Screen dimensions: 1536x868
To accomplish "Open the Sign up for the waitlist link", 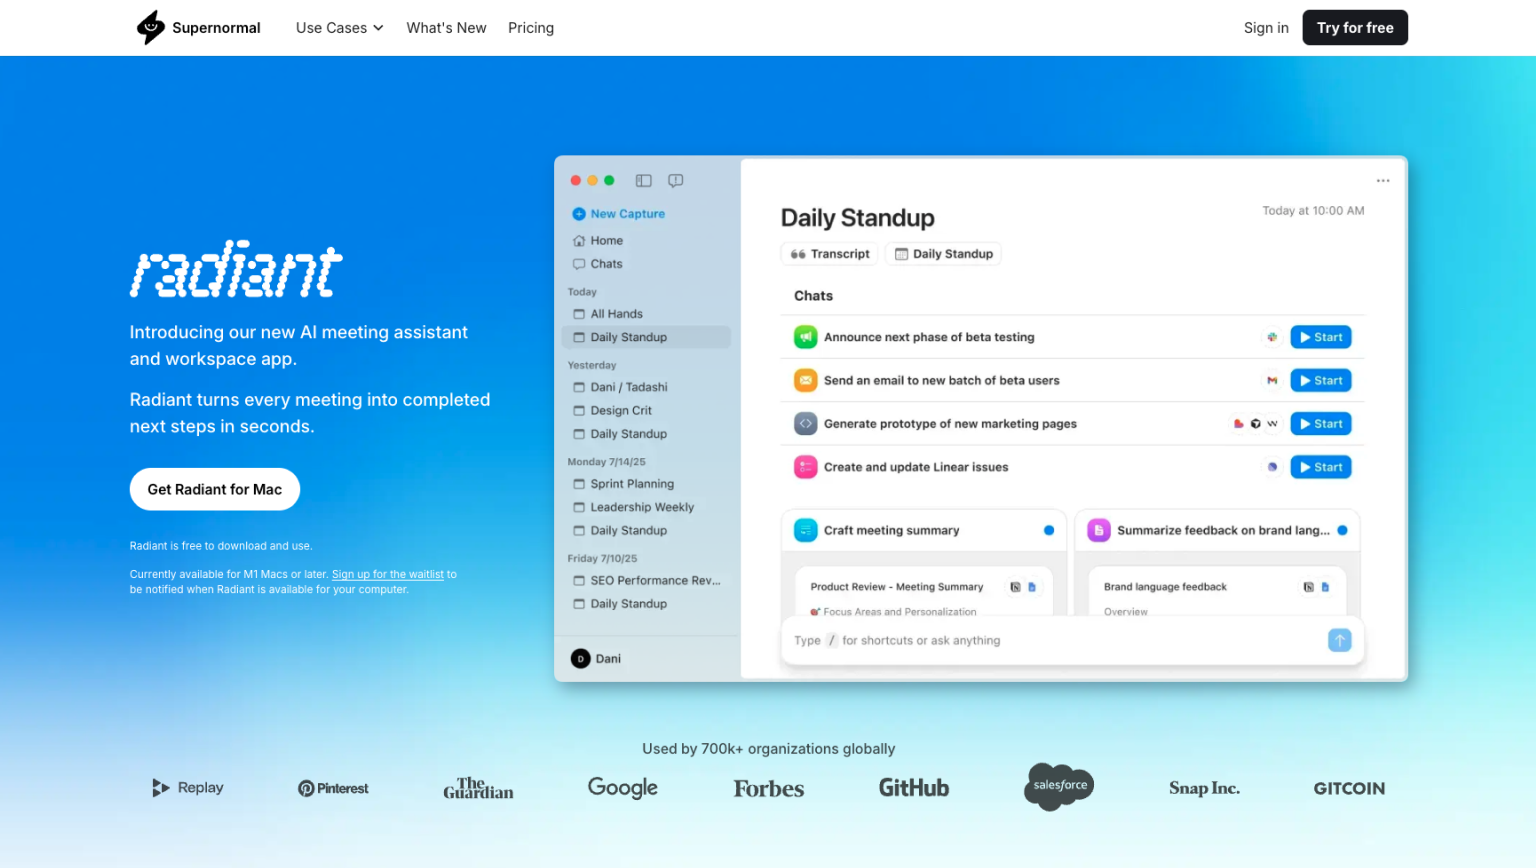I will (x=388, y=574).
